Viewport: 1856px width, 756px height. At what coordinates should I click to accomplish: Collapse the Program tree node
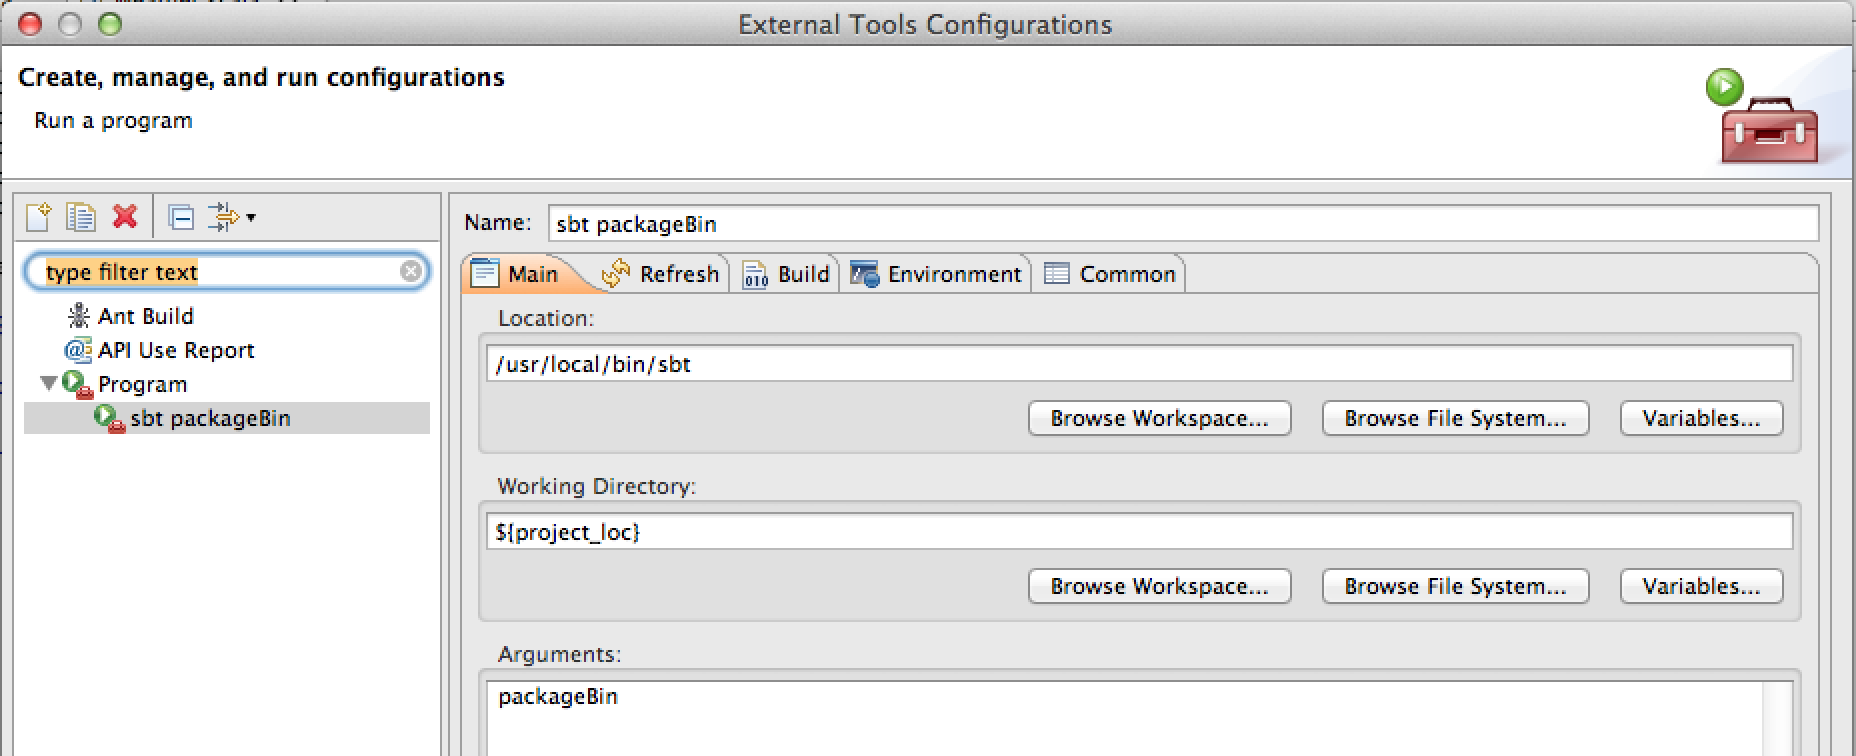point(48,383)
